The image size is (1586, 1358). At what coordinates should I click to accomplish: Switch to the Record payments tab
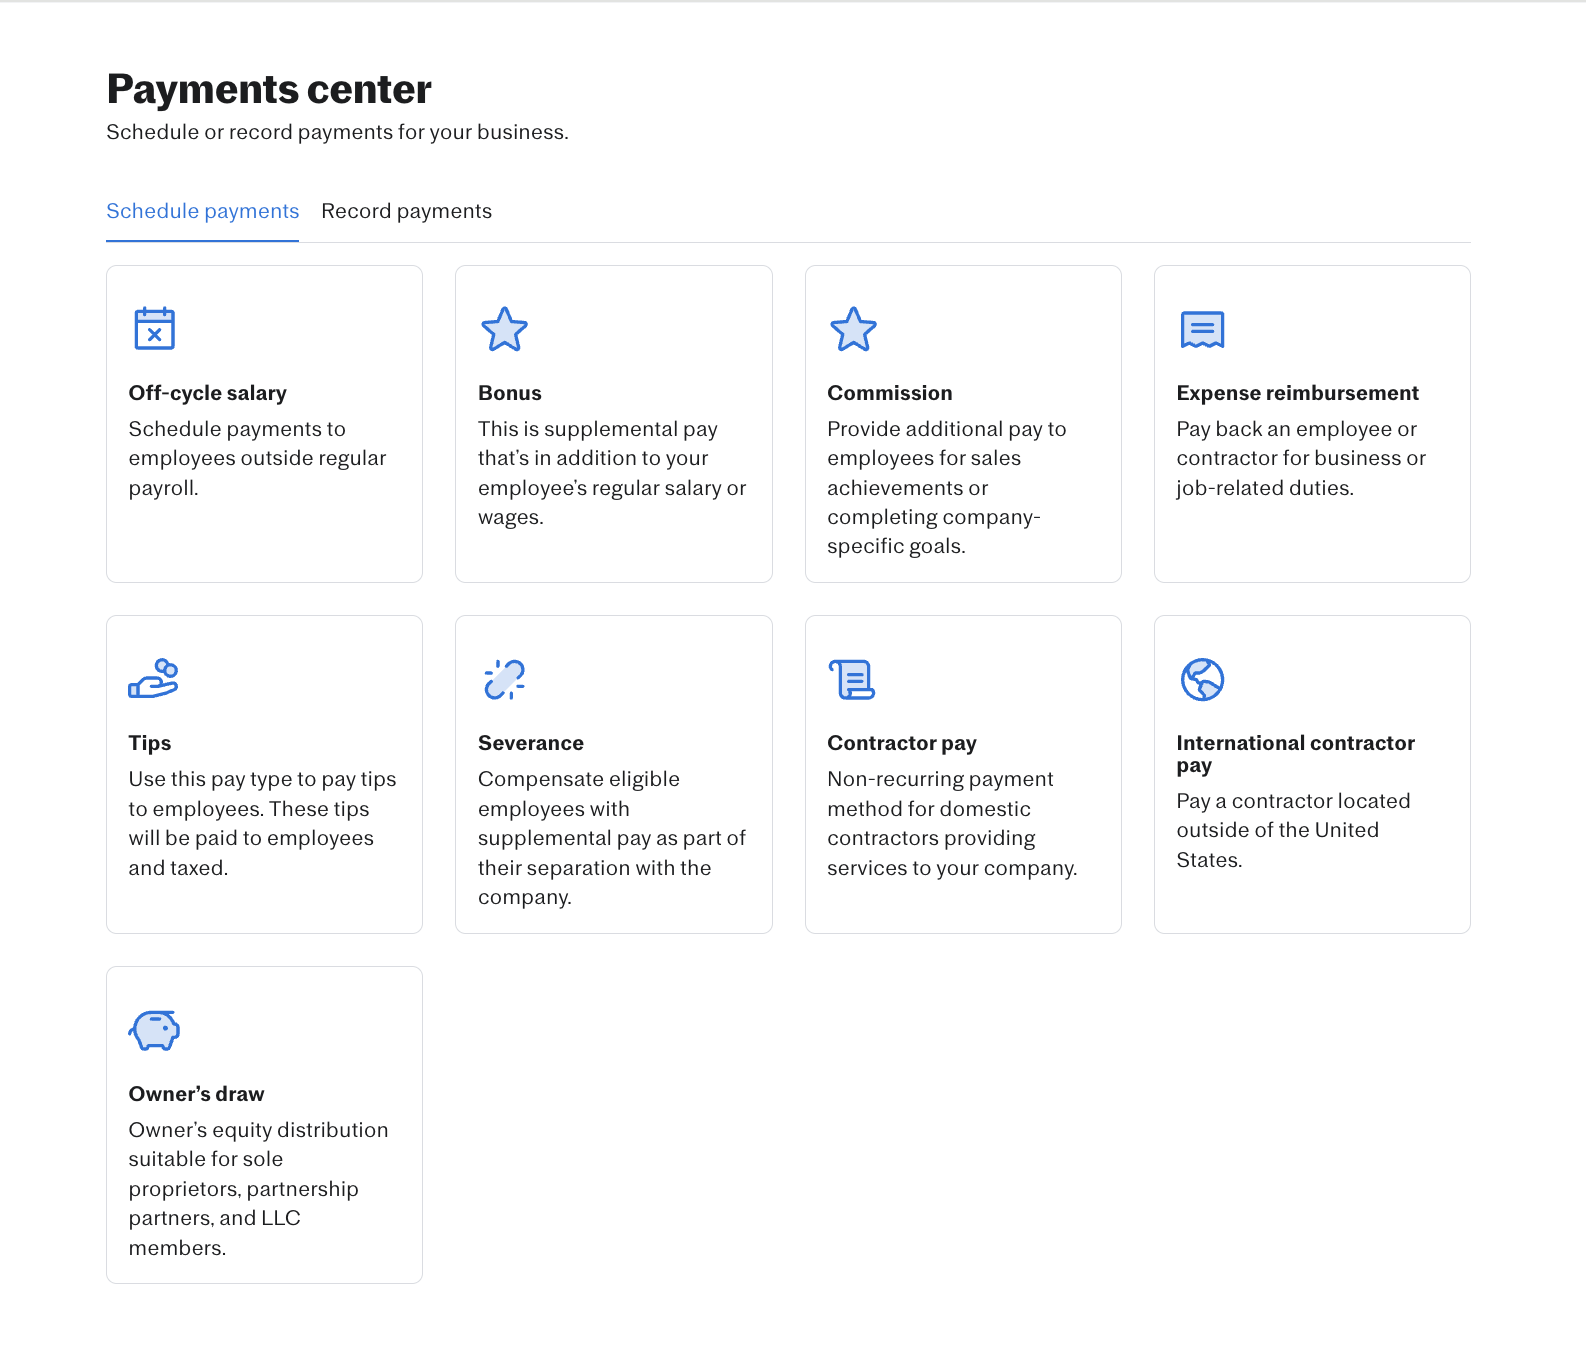coord(406,211)
